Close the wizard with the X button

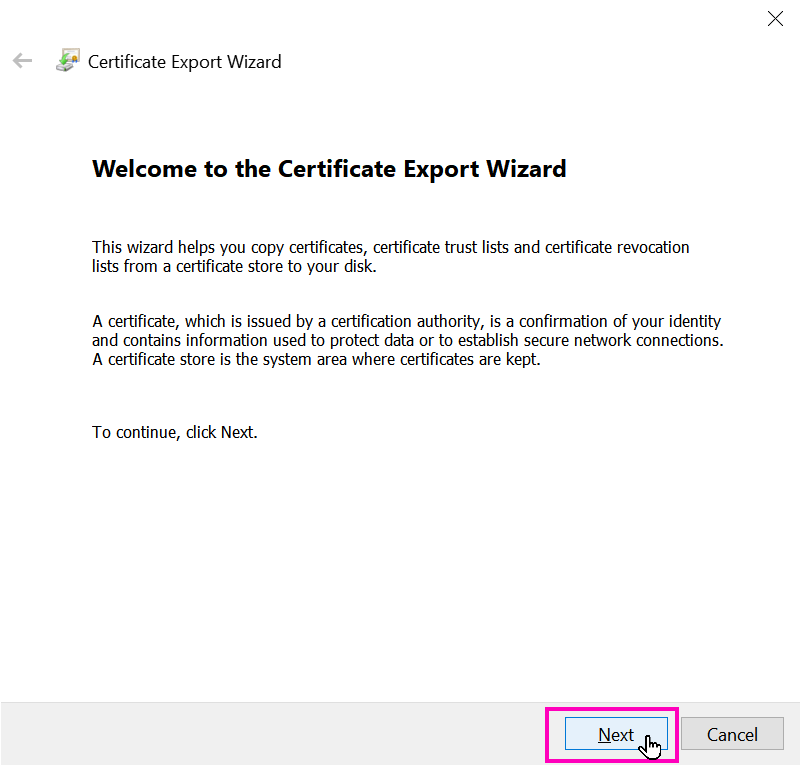(x=775, y=19)
